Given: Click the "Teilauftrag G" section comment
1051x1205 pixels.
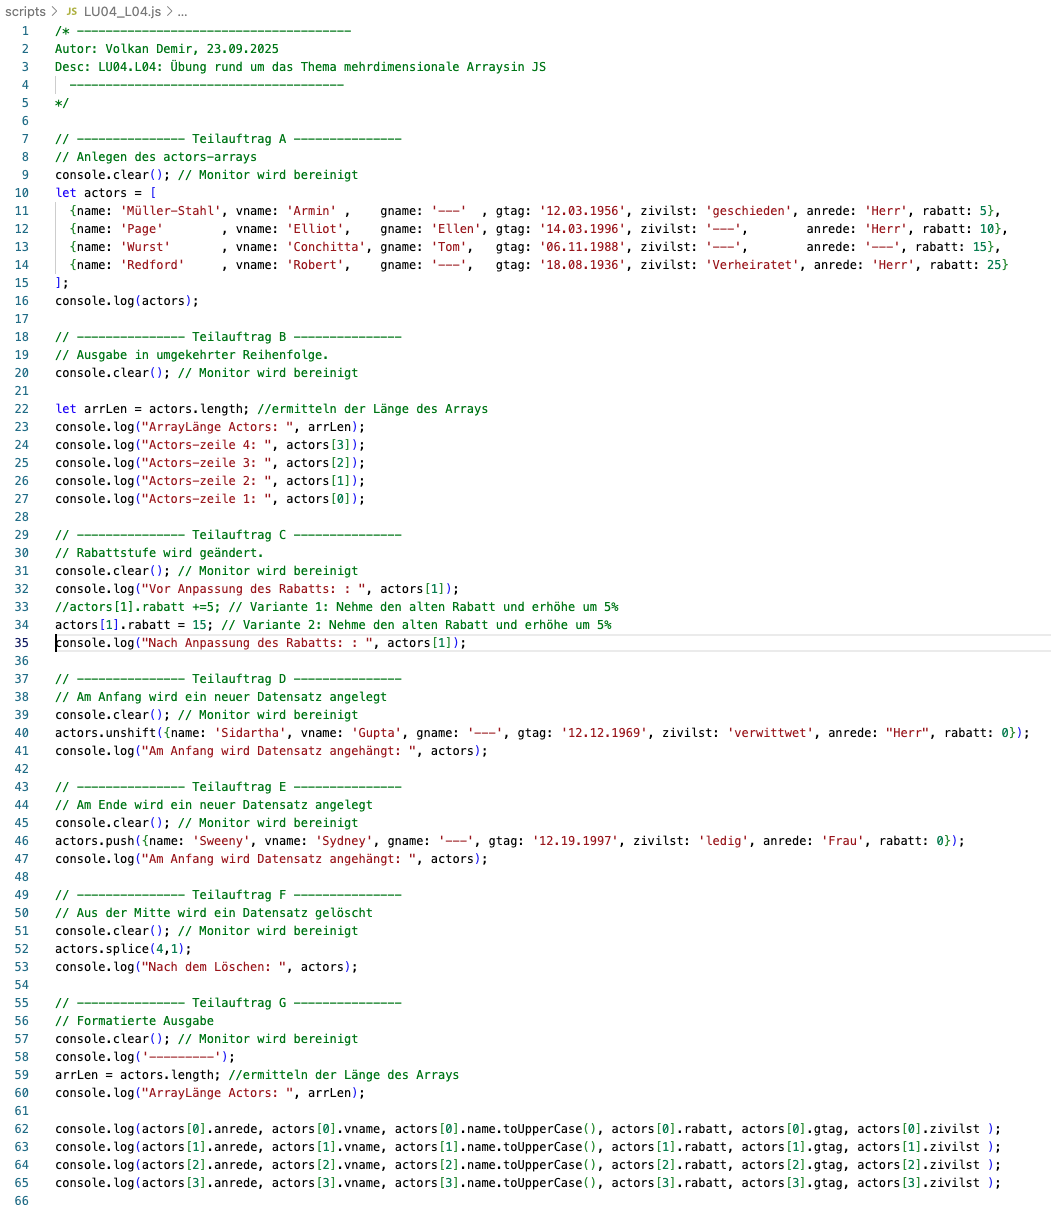Looking at the screenshot, I should pos(228,1003).
